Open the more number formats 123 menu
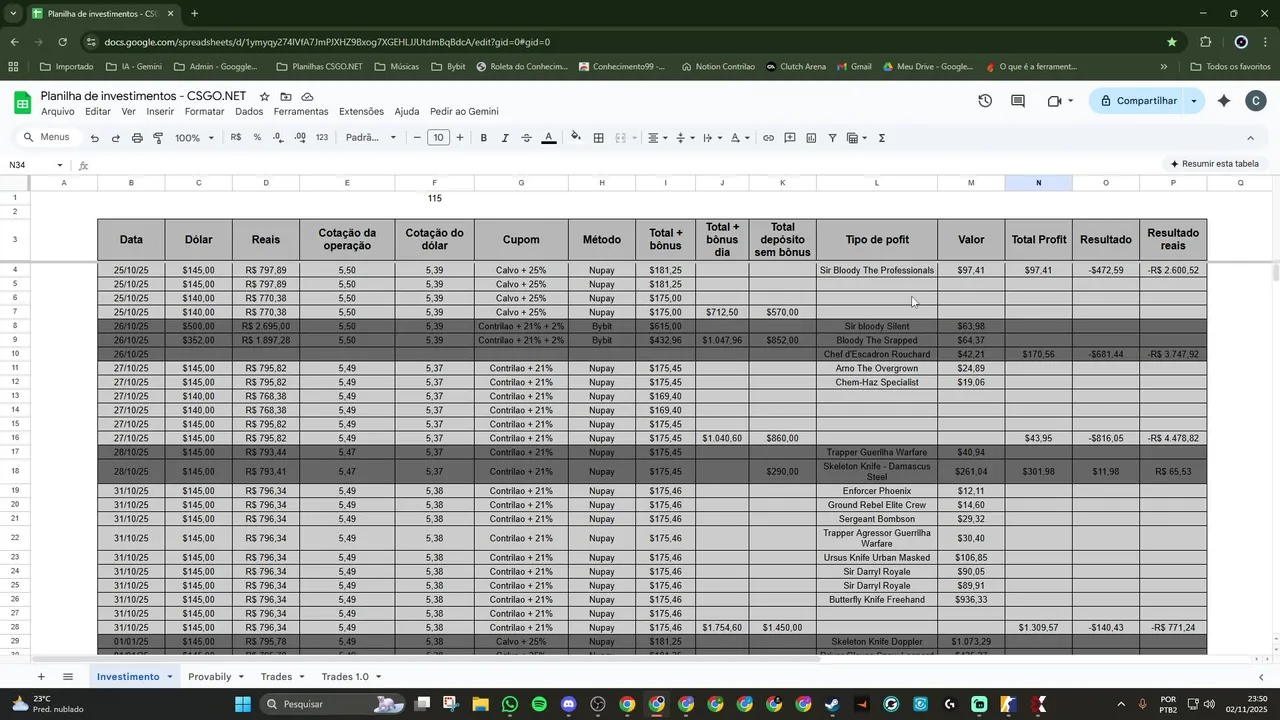The image size is (1280, 720). click(x=322, y=138)
